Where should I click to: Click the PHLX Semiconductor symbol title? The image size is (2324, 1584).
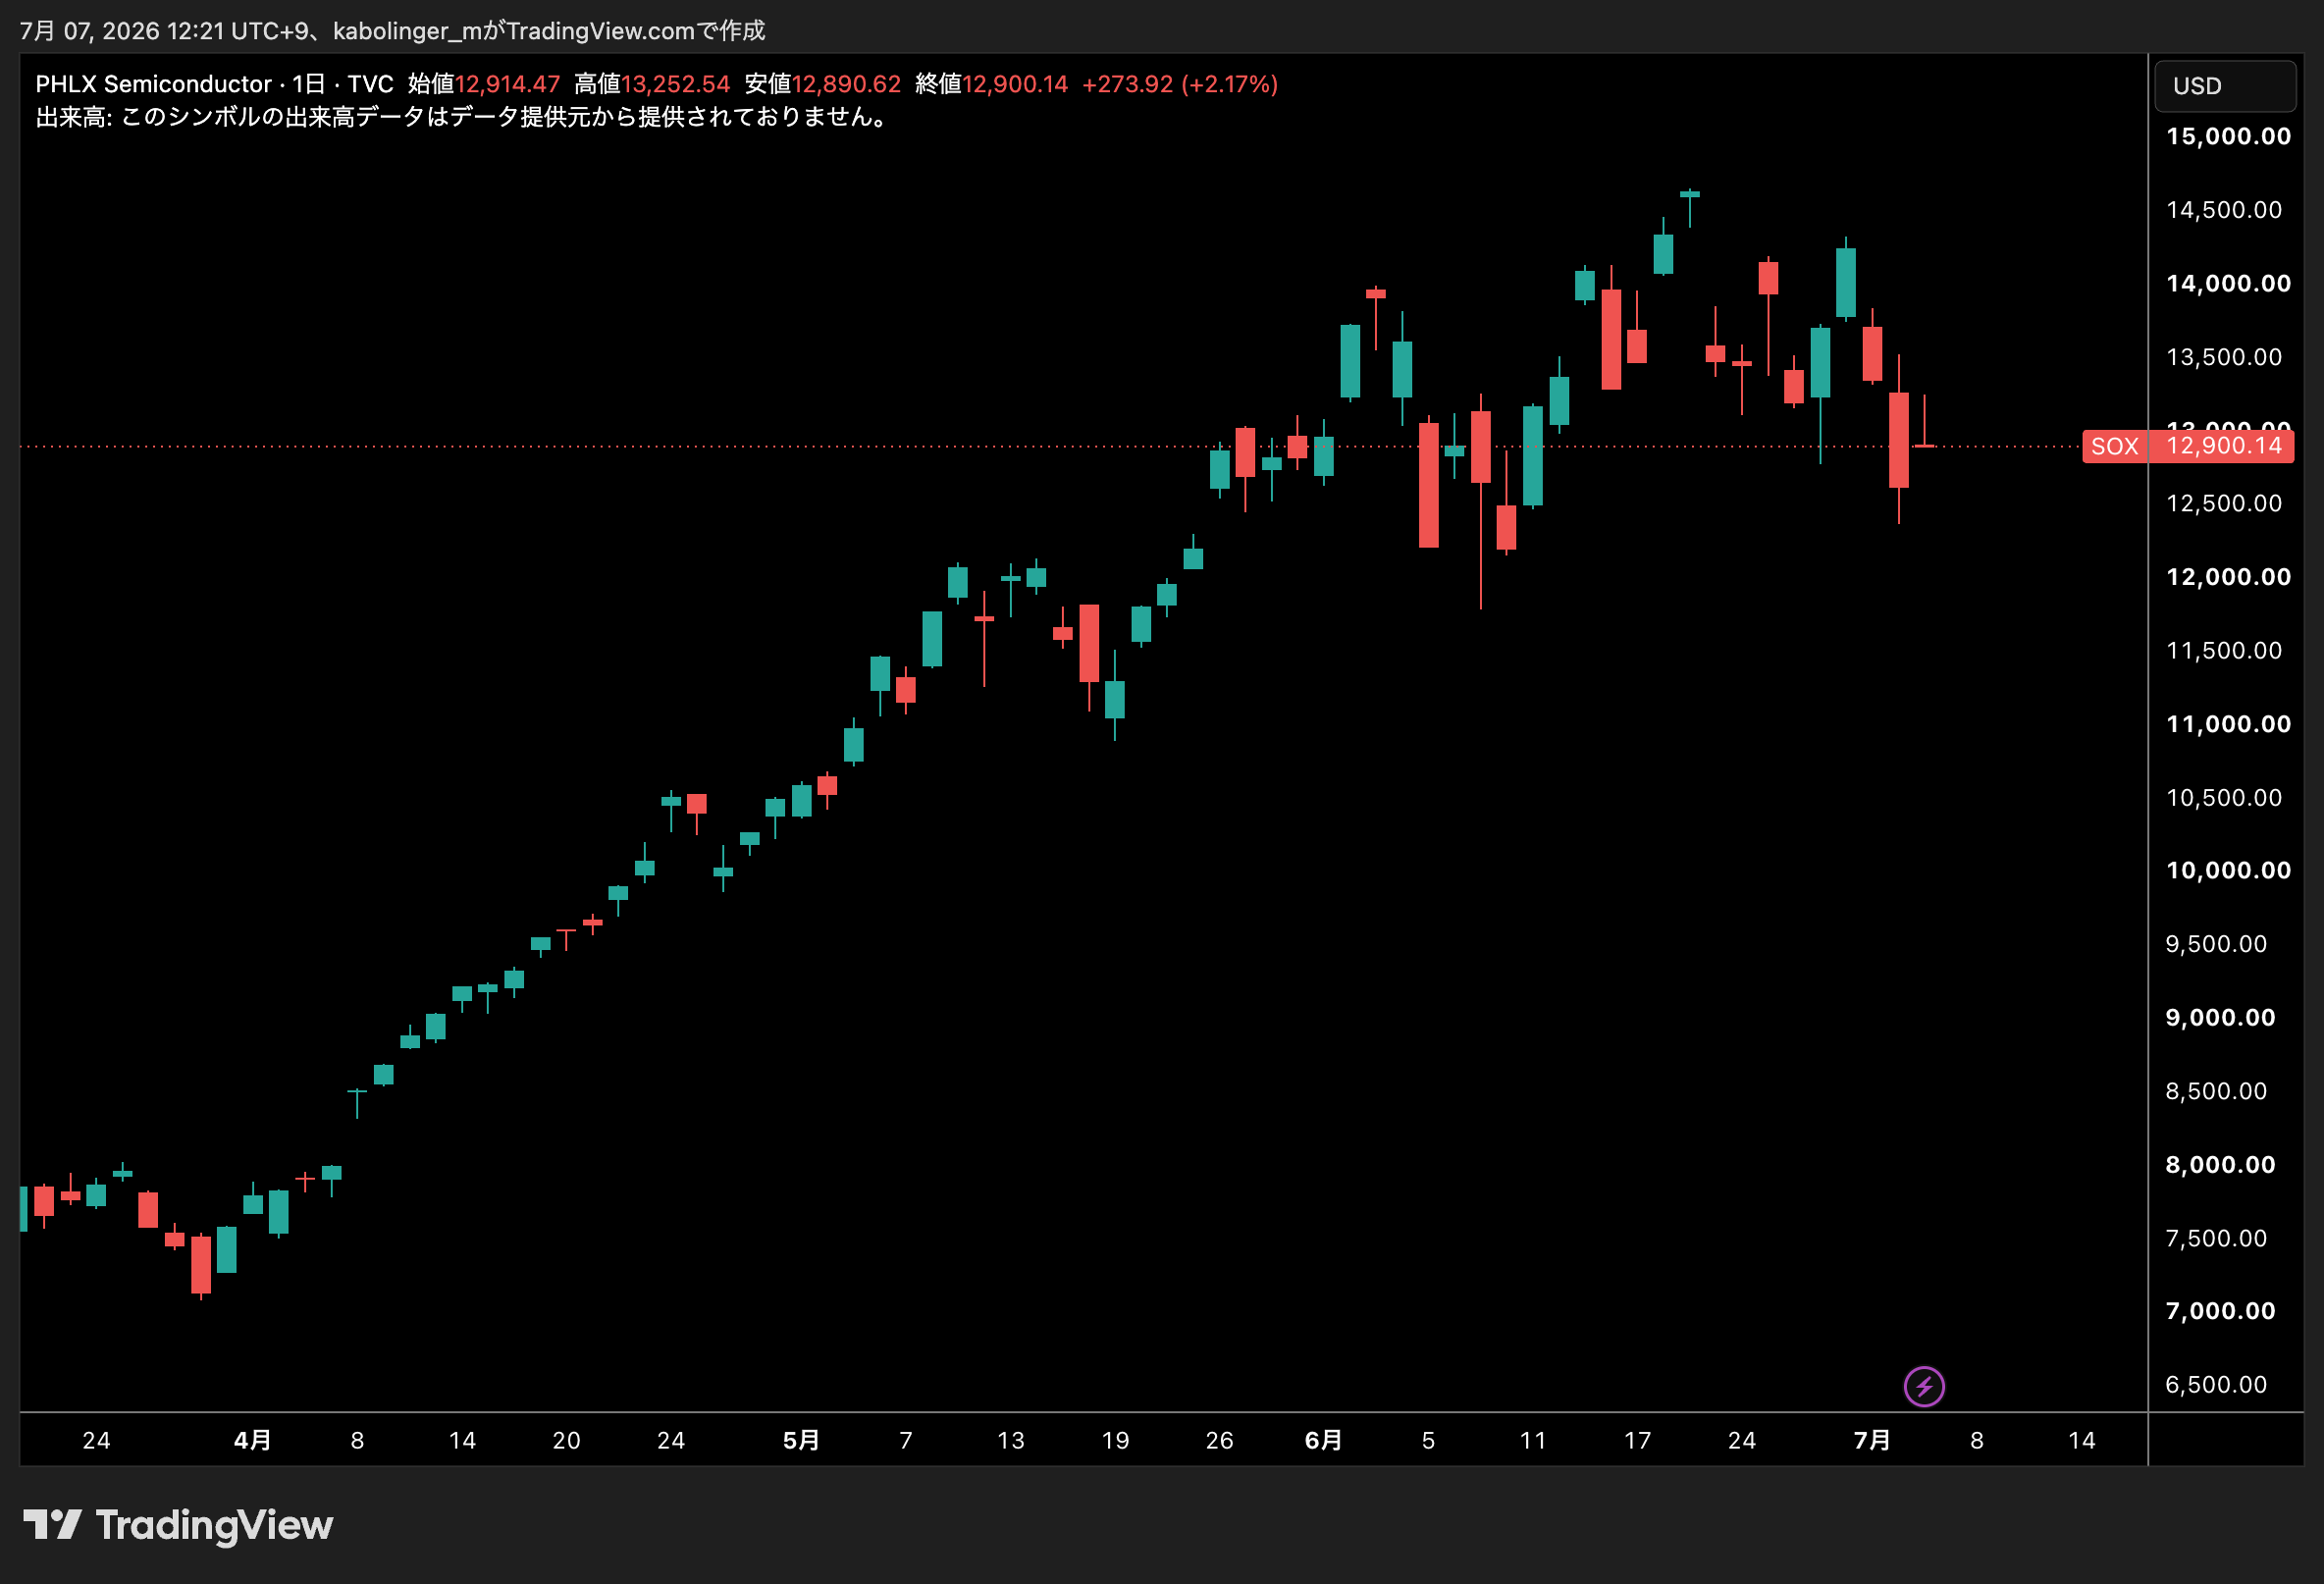[153, 84]
